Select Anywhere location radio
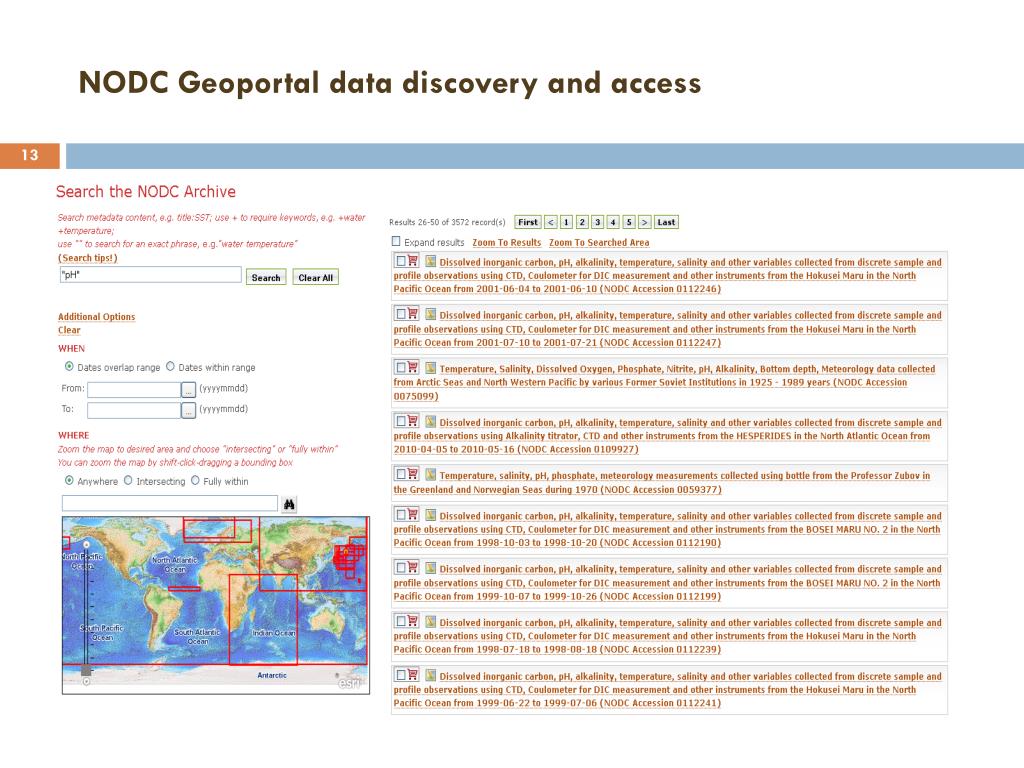 click(x=69, y=480)
